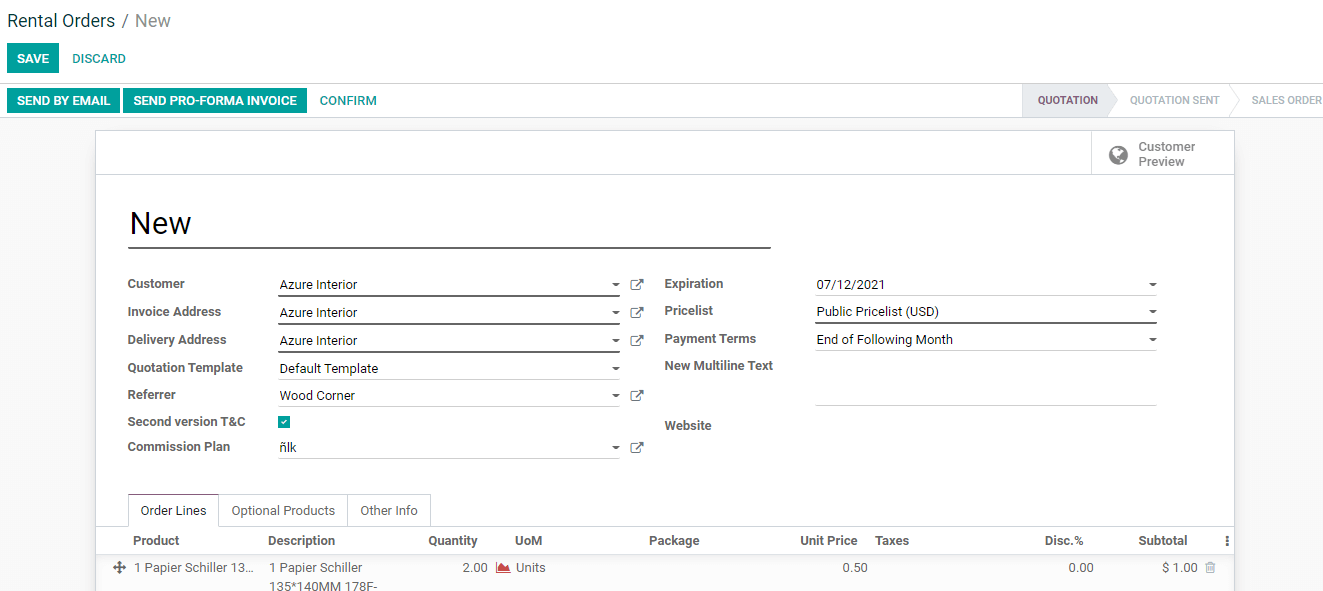Click the subtotal value $ 1.00
Viewport: 1323px width, 591px height.
[1179, 568]
